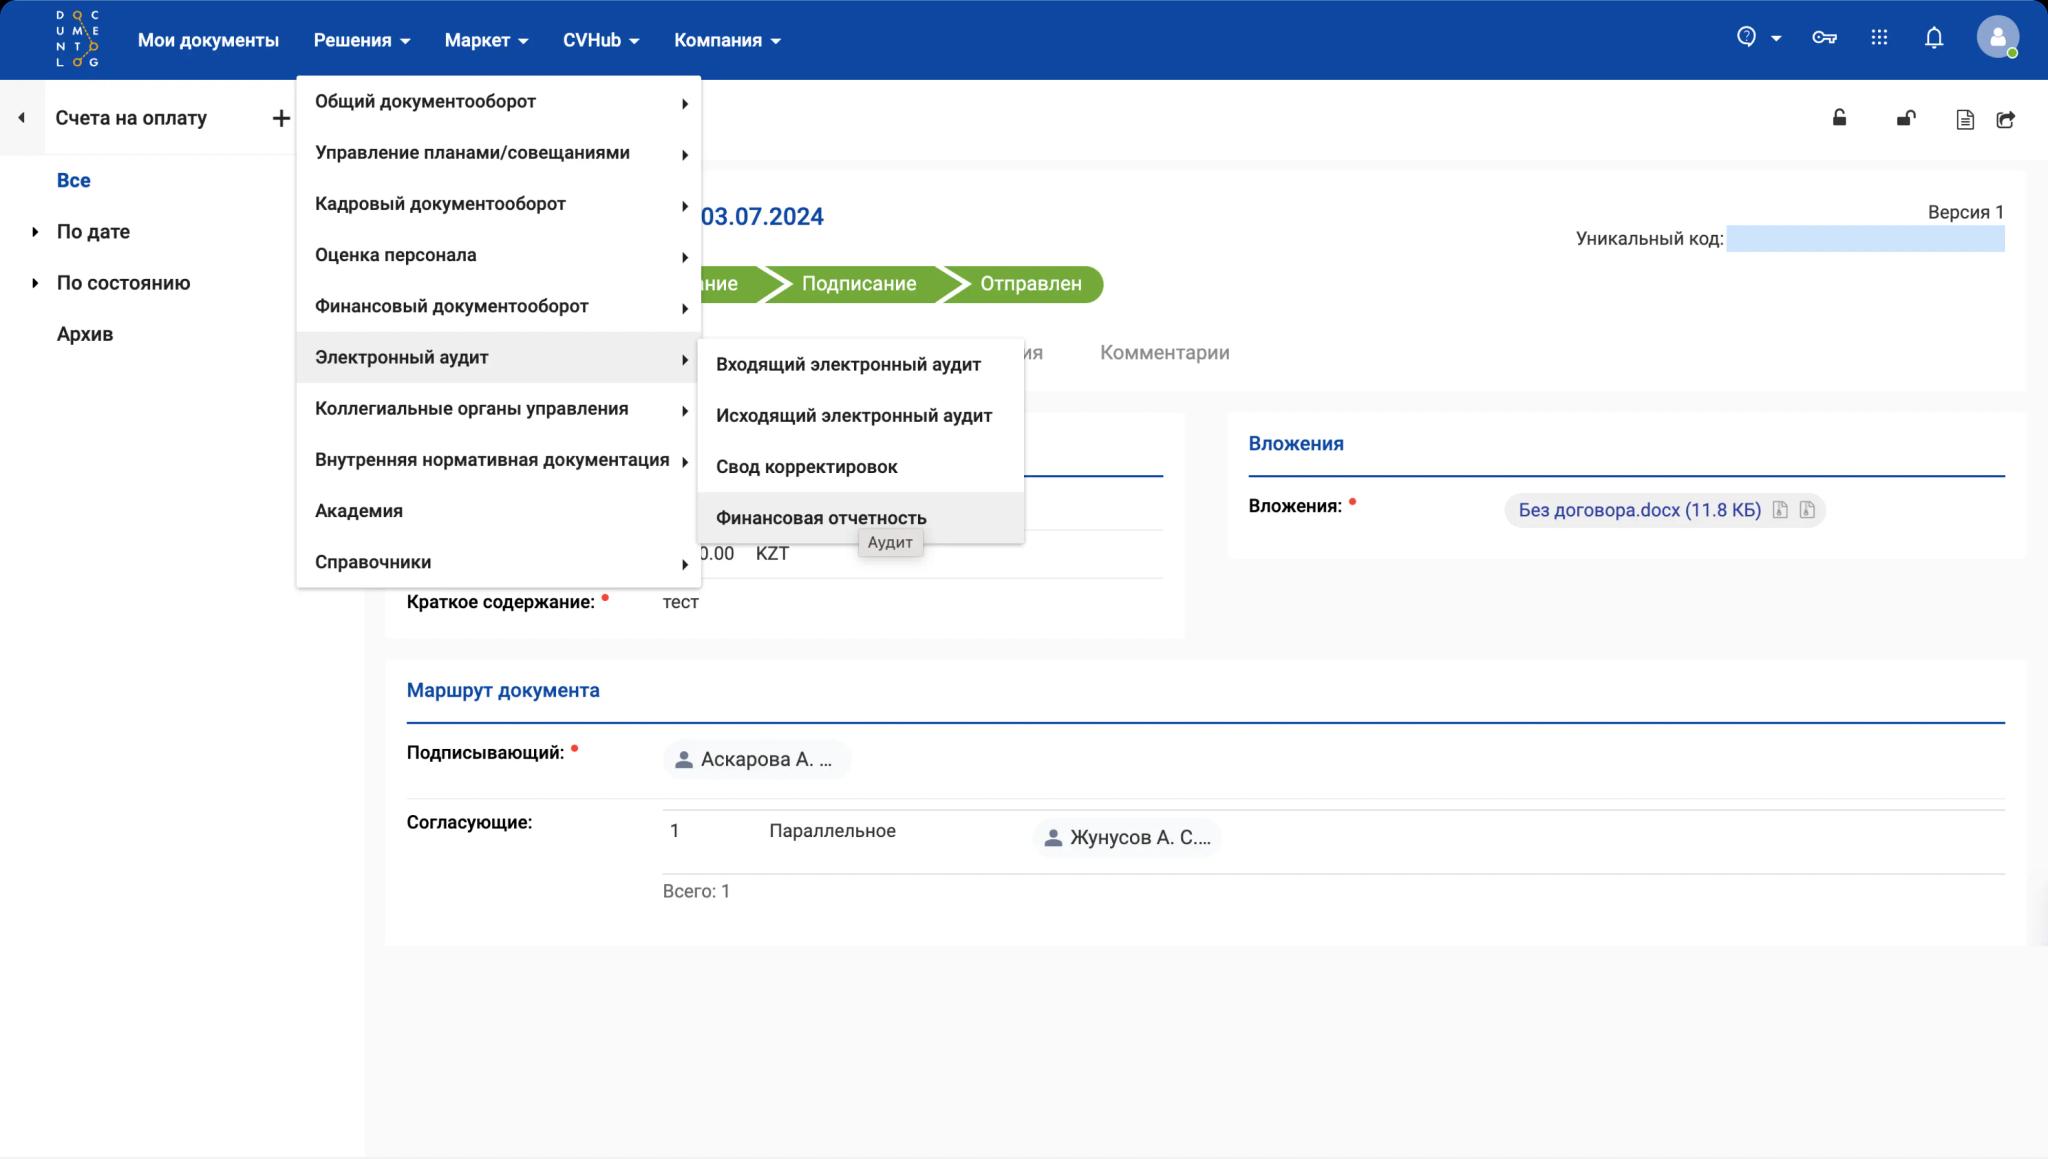Open the document page icon in toolbar
Image resolution: width=2048 pixels, height=1159 pixels.
pyautogui.click(x=1964, y=120)
